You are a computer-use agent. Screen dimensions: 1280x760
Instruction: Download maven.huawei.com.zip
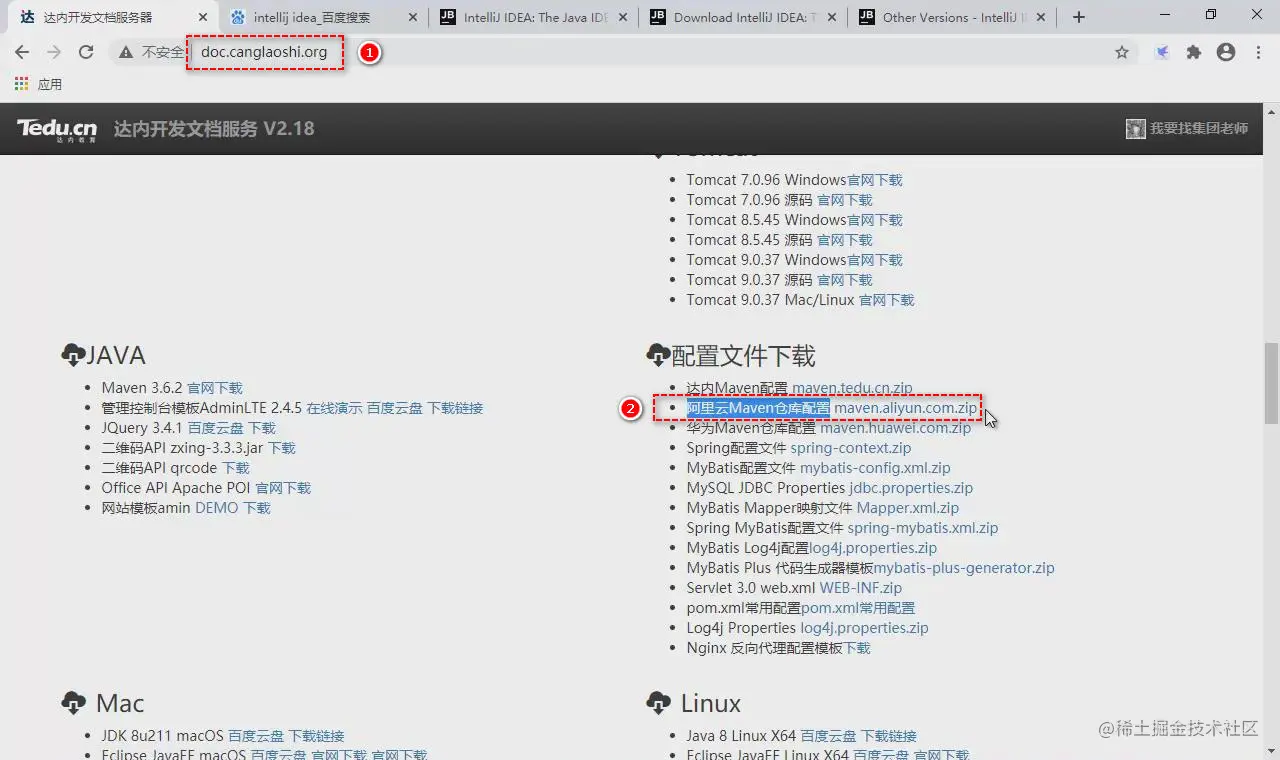click(x=895, y=428)
